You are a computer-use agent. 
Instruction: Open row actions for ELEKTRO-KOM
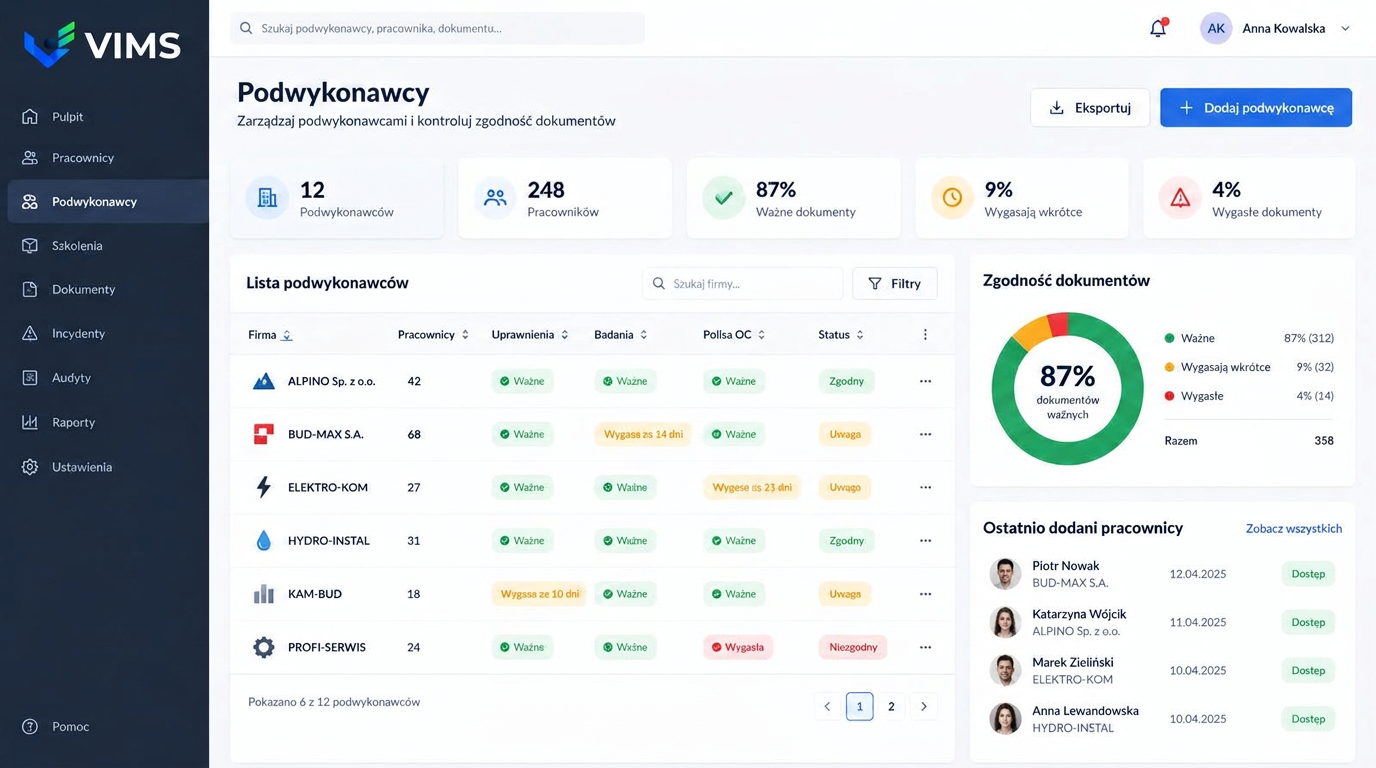pyautogui.click(x=925, y=487)
